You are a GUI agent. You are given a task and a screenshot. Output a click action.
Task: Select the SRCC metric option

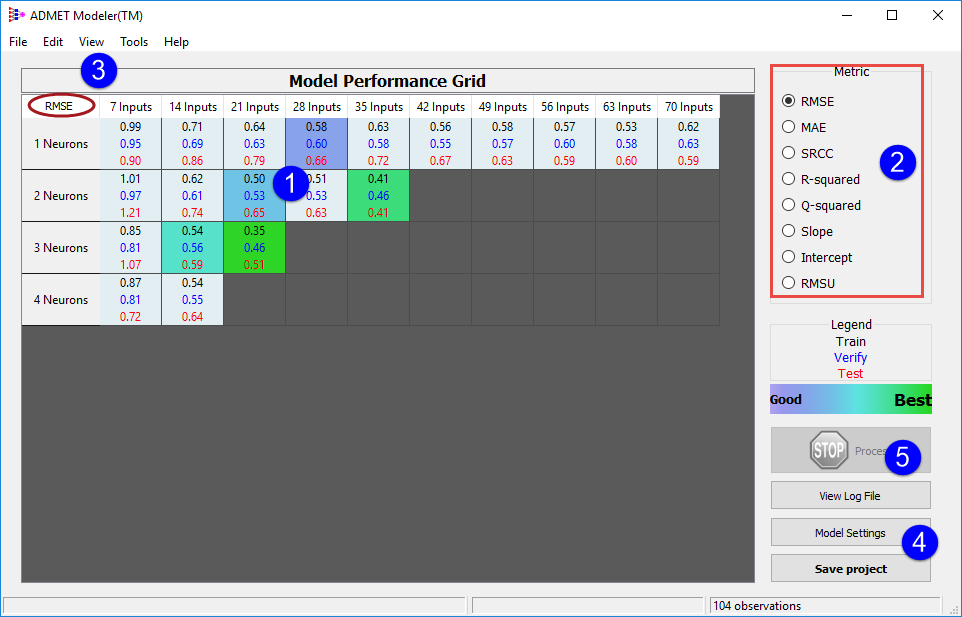click(x=788, y=153)
